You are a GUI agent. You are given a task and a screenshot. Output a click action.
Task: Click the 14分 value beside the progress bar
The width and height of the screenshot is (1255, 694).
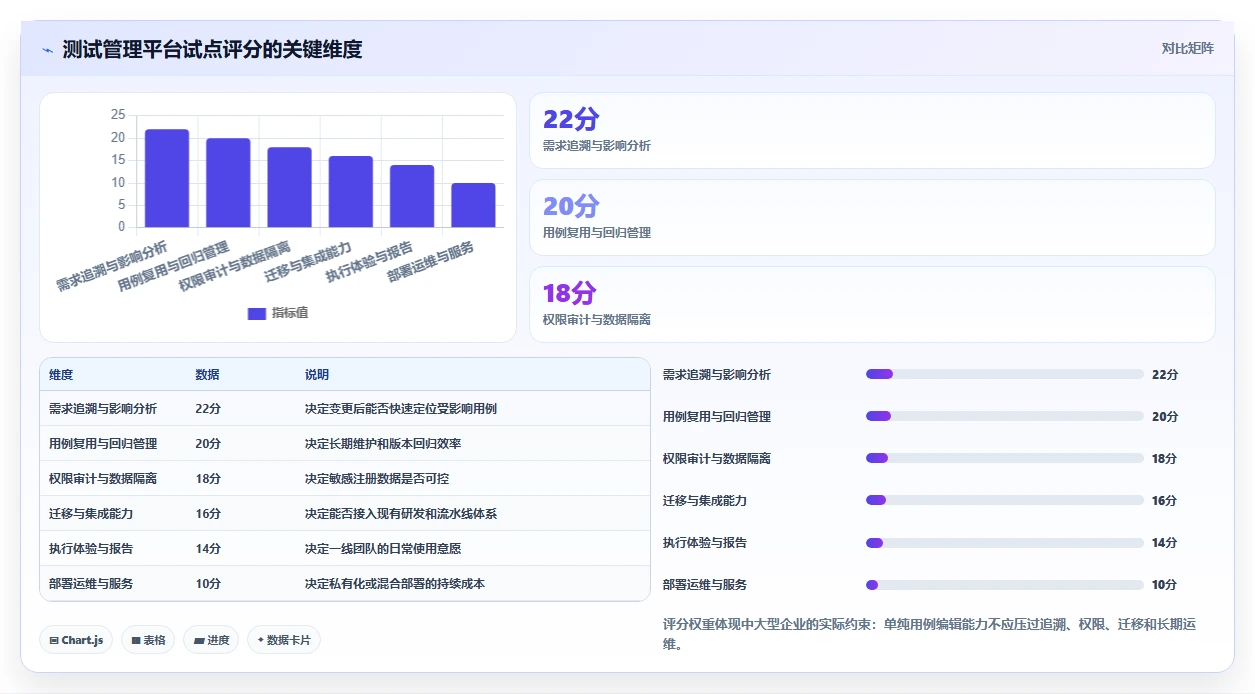1165,543
